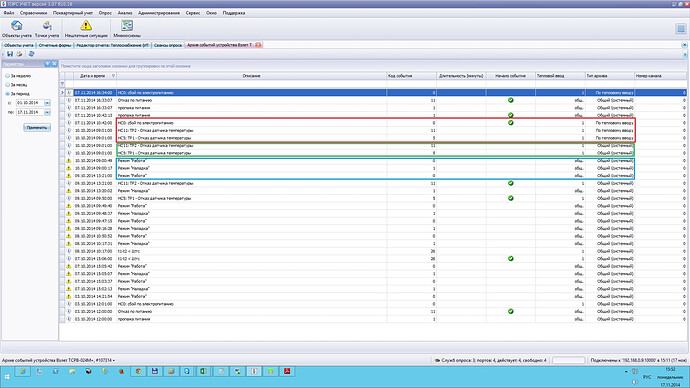Click filter icon in table filter row
The image size is (690, 388).
point(62,84)
